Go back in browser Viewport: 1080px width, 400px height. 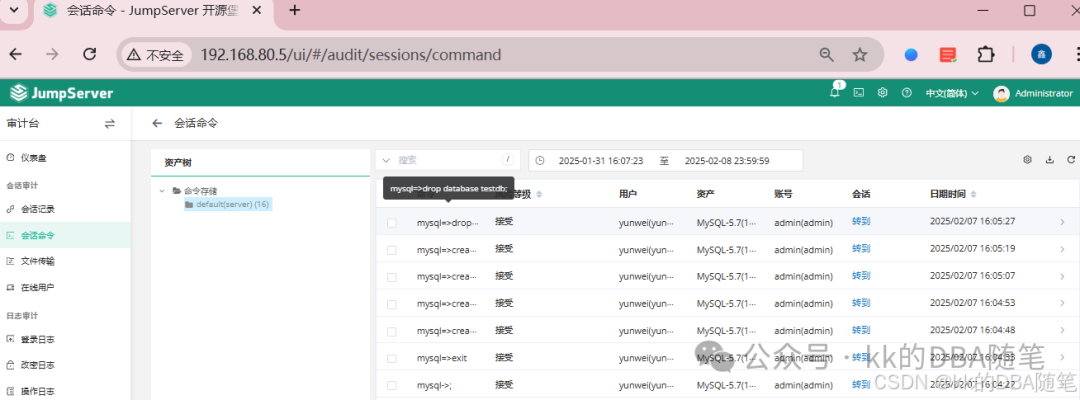pyautogui.click(x=15, y=54)
